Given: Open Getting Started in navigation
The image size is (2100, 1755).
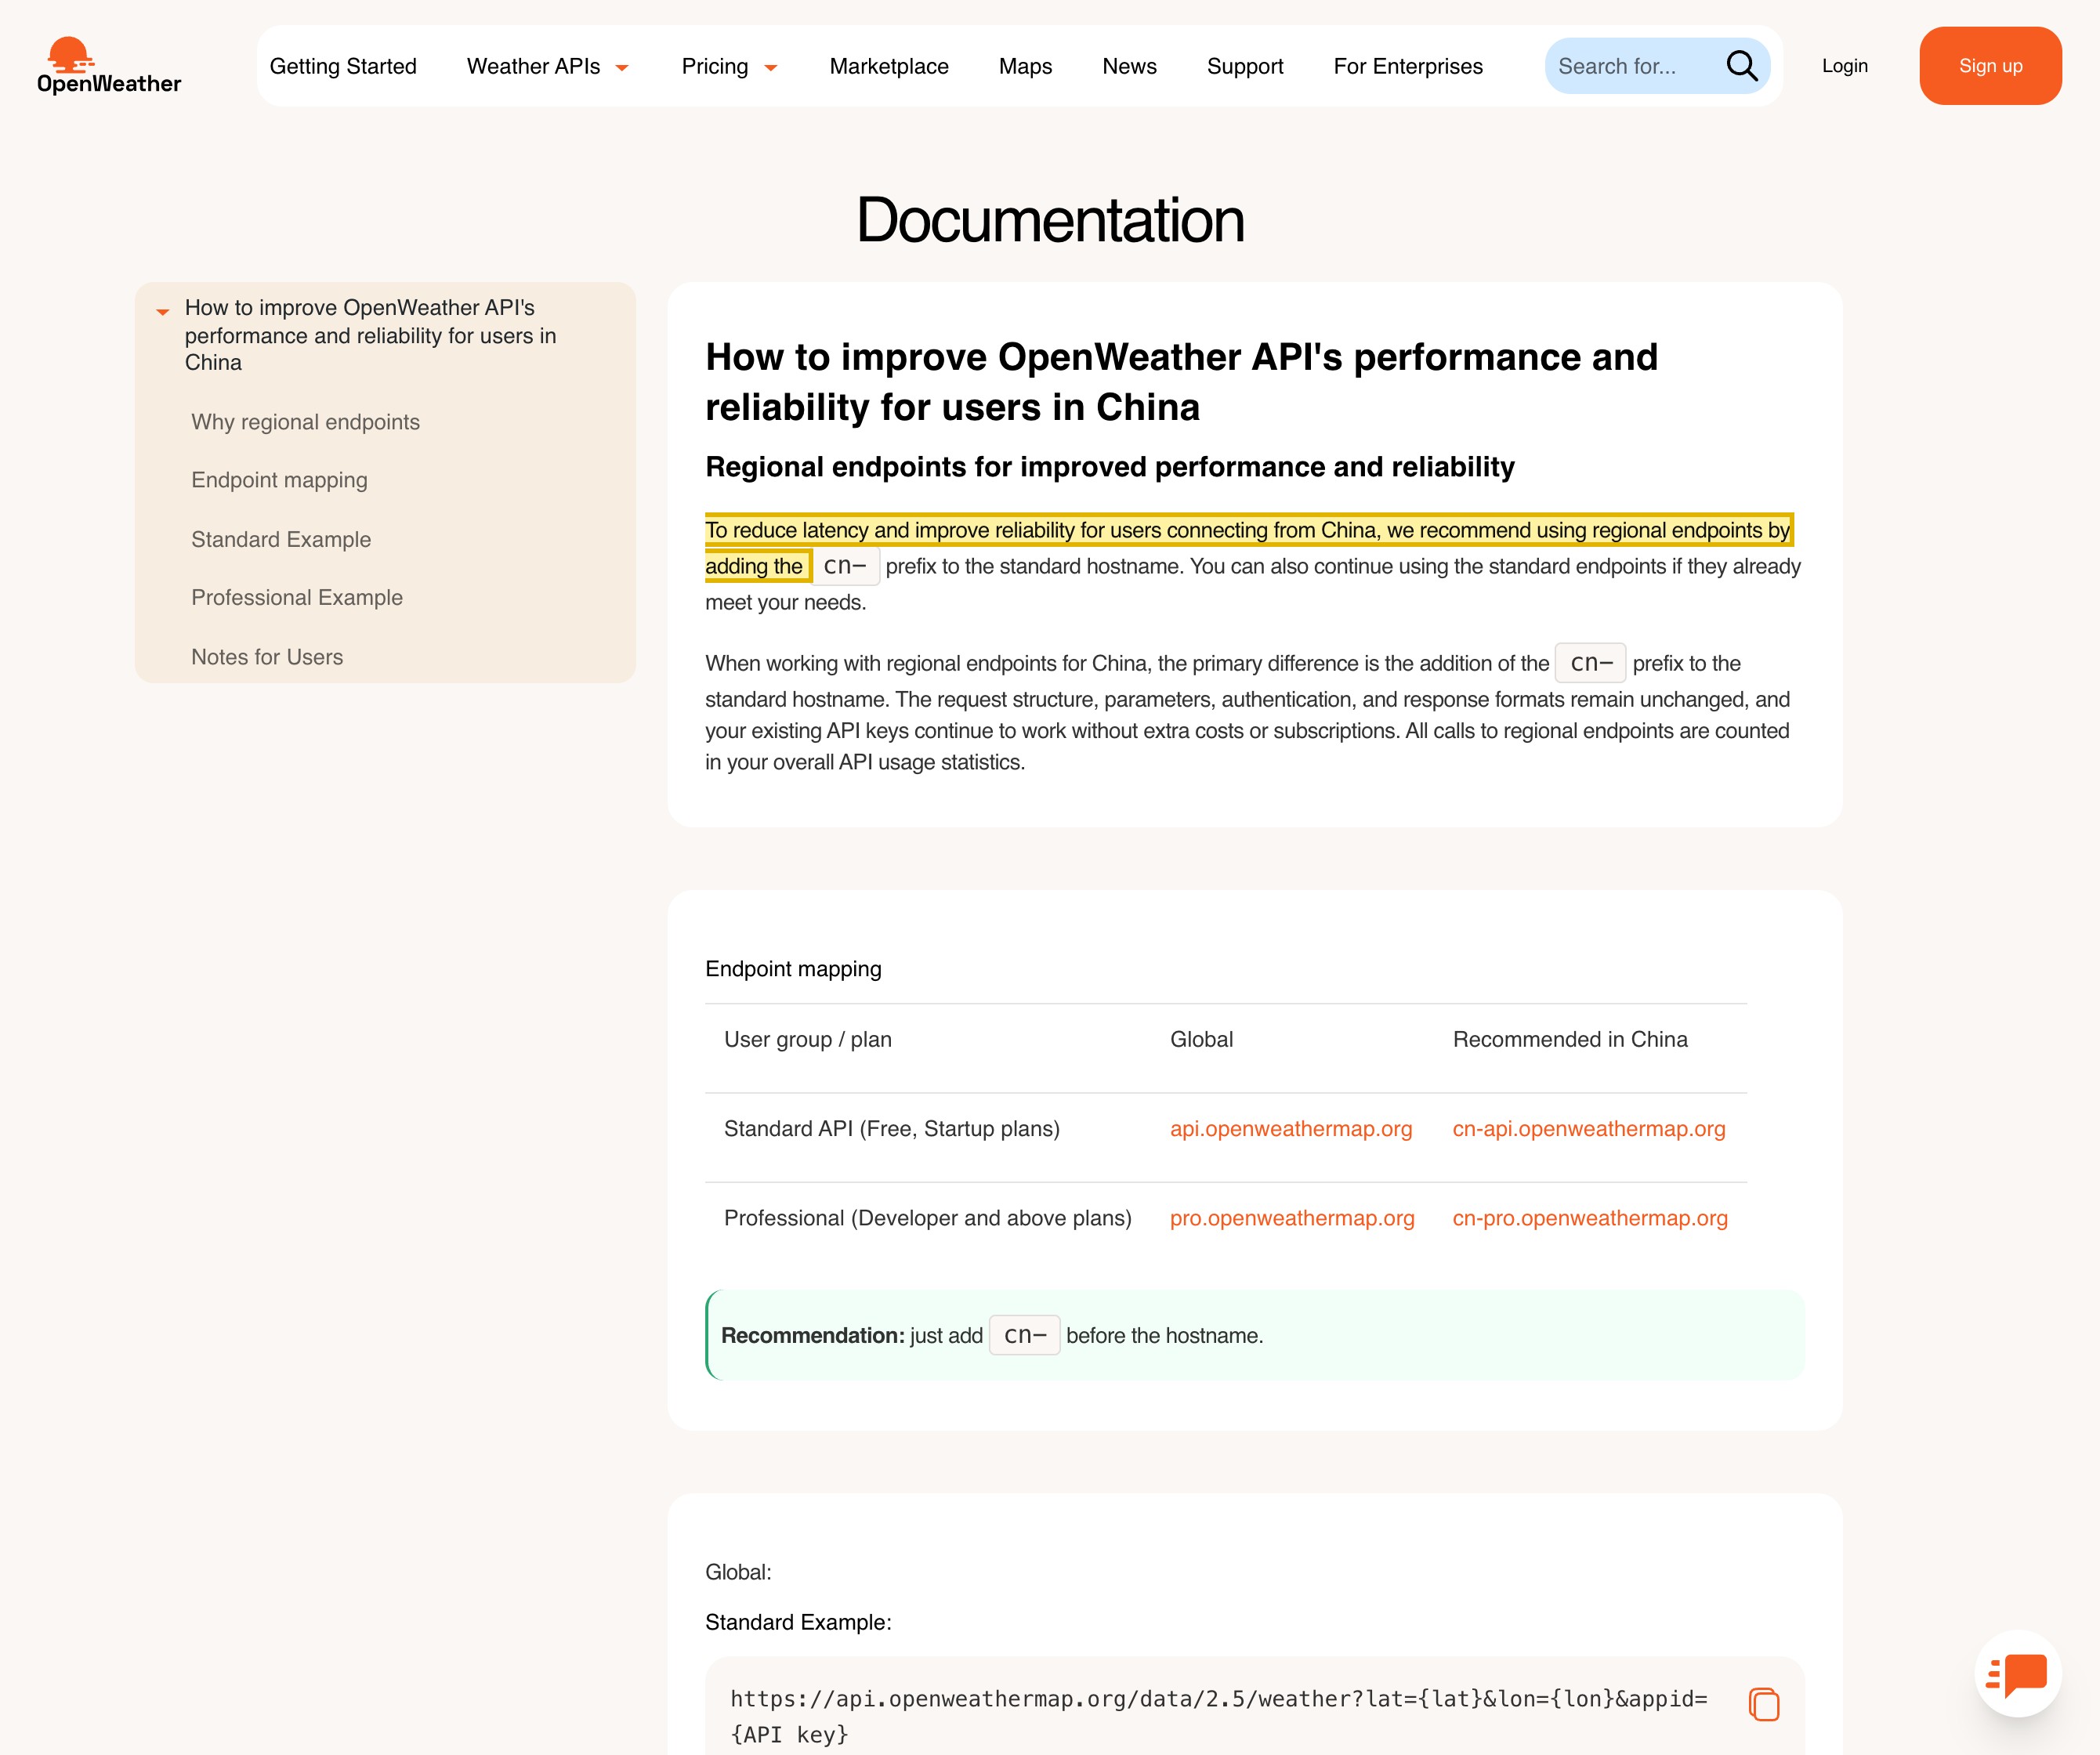Looking at the screenshot, I should [x=343, y=66].
